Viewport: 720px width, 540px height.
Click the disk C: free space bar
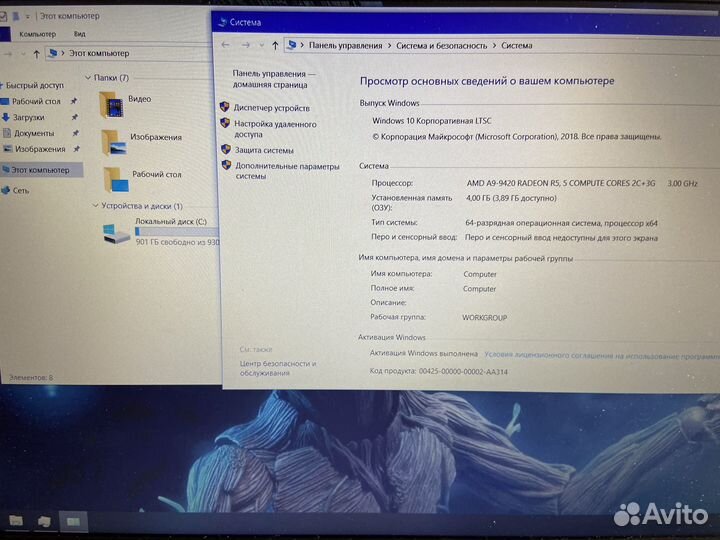click(178, 231)
